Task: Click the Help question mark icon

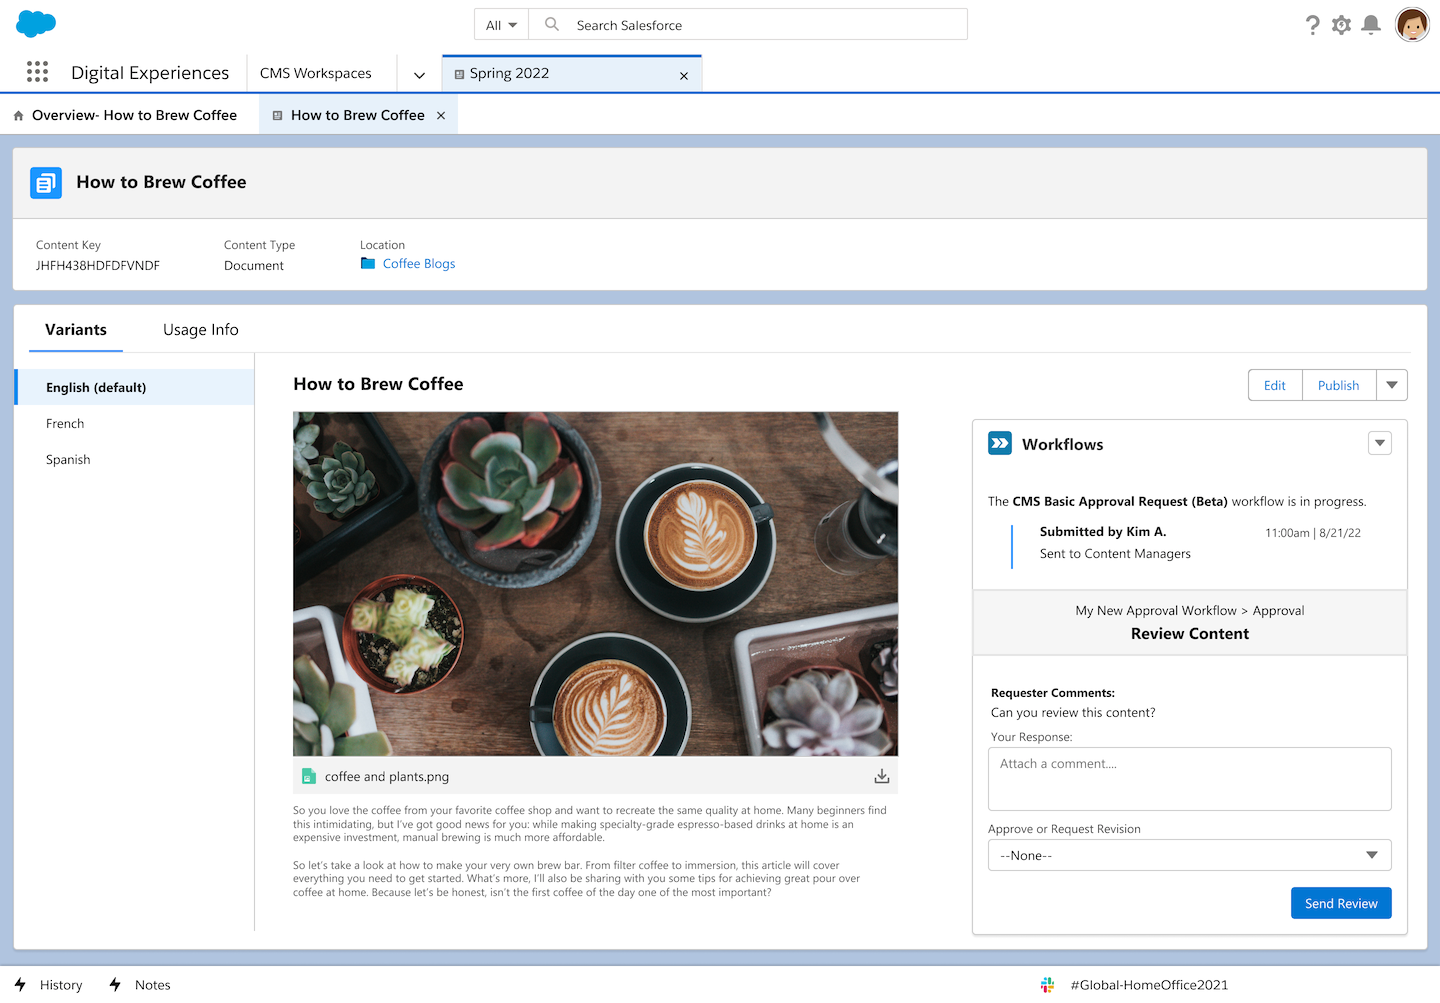Action: point(1312,25)
